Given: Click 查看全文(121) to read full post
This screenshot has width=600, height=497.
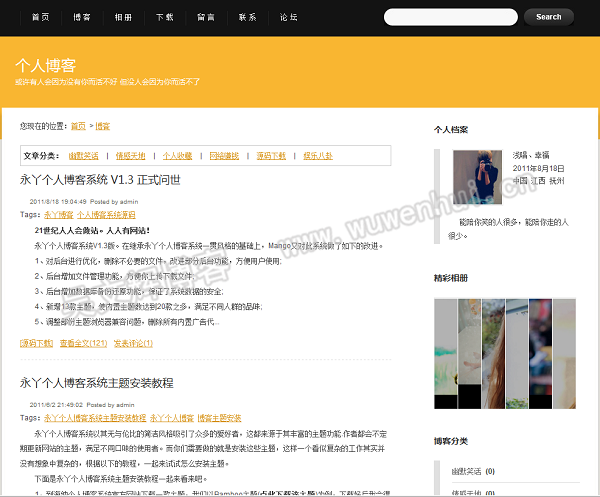Looking at the screenshot, I should point(83,343).
